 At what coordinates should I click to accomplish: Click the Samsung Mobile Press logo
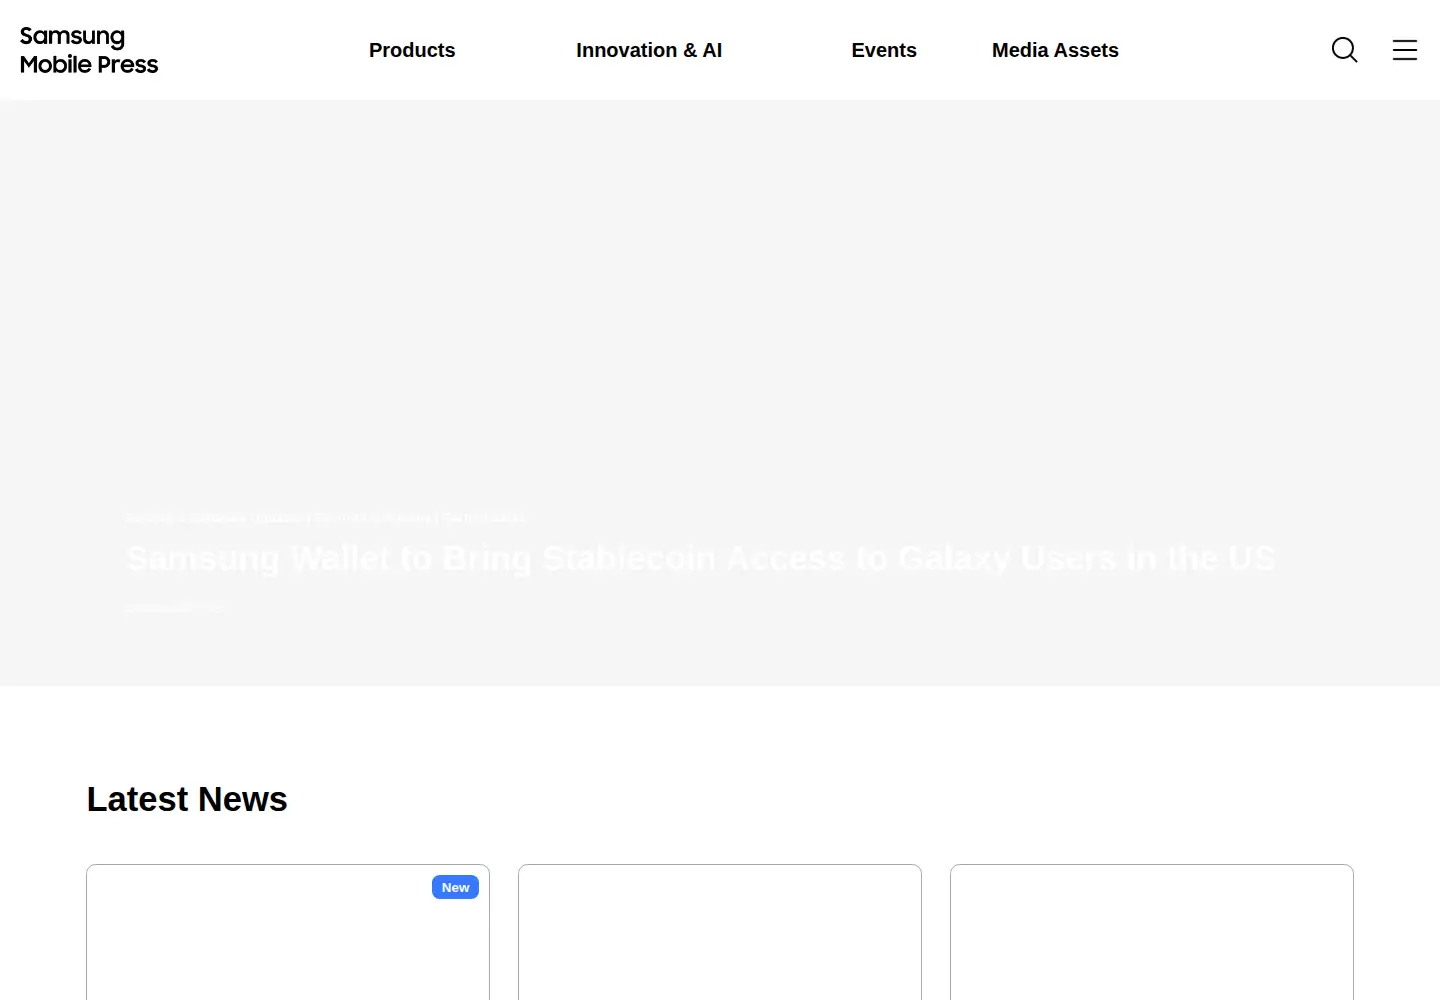[x=89, y=50]
